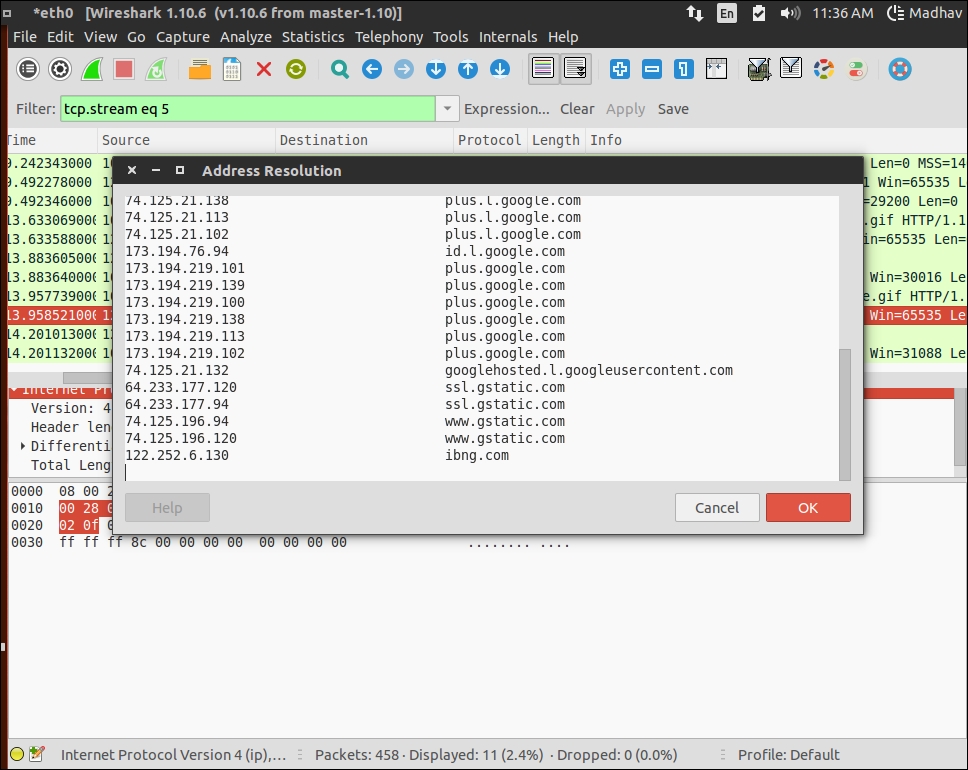Open the Help menu in the menu bar
The height and width of the screenshot is (770, 968).
coord(563,37)
